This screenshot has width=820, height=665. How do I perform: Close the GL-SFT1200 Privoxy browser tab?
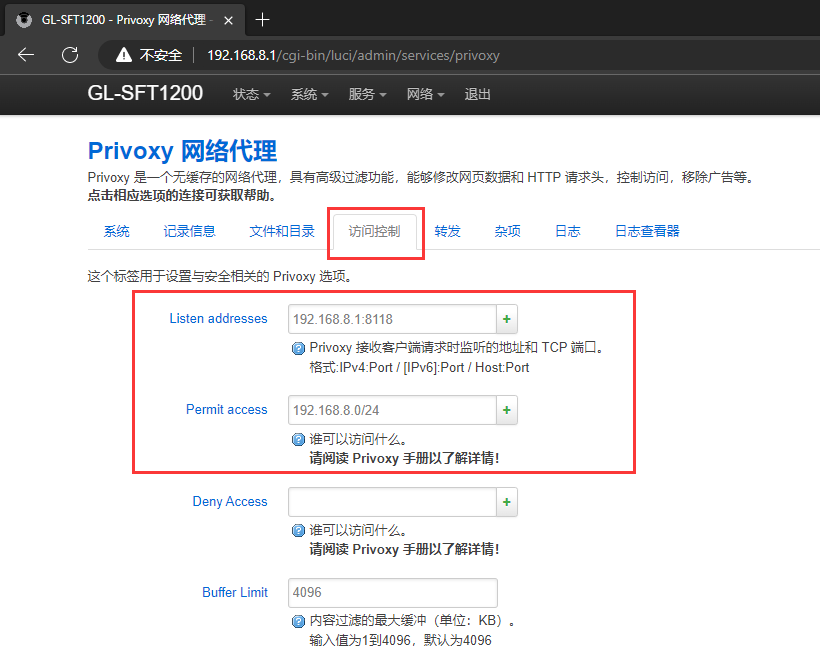(x=229, y=20)
